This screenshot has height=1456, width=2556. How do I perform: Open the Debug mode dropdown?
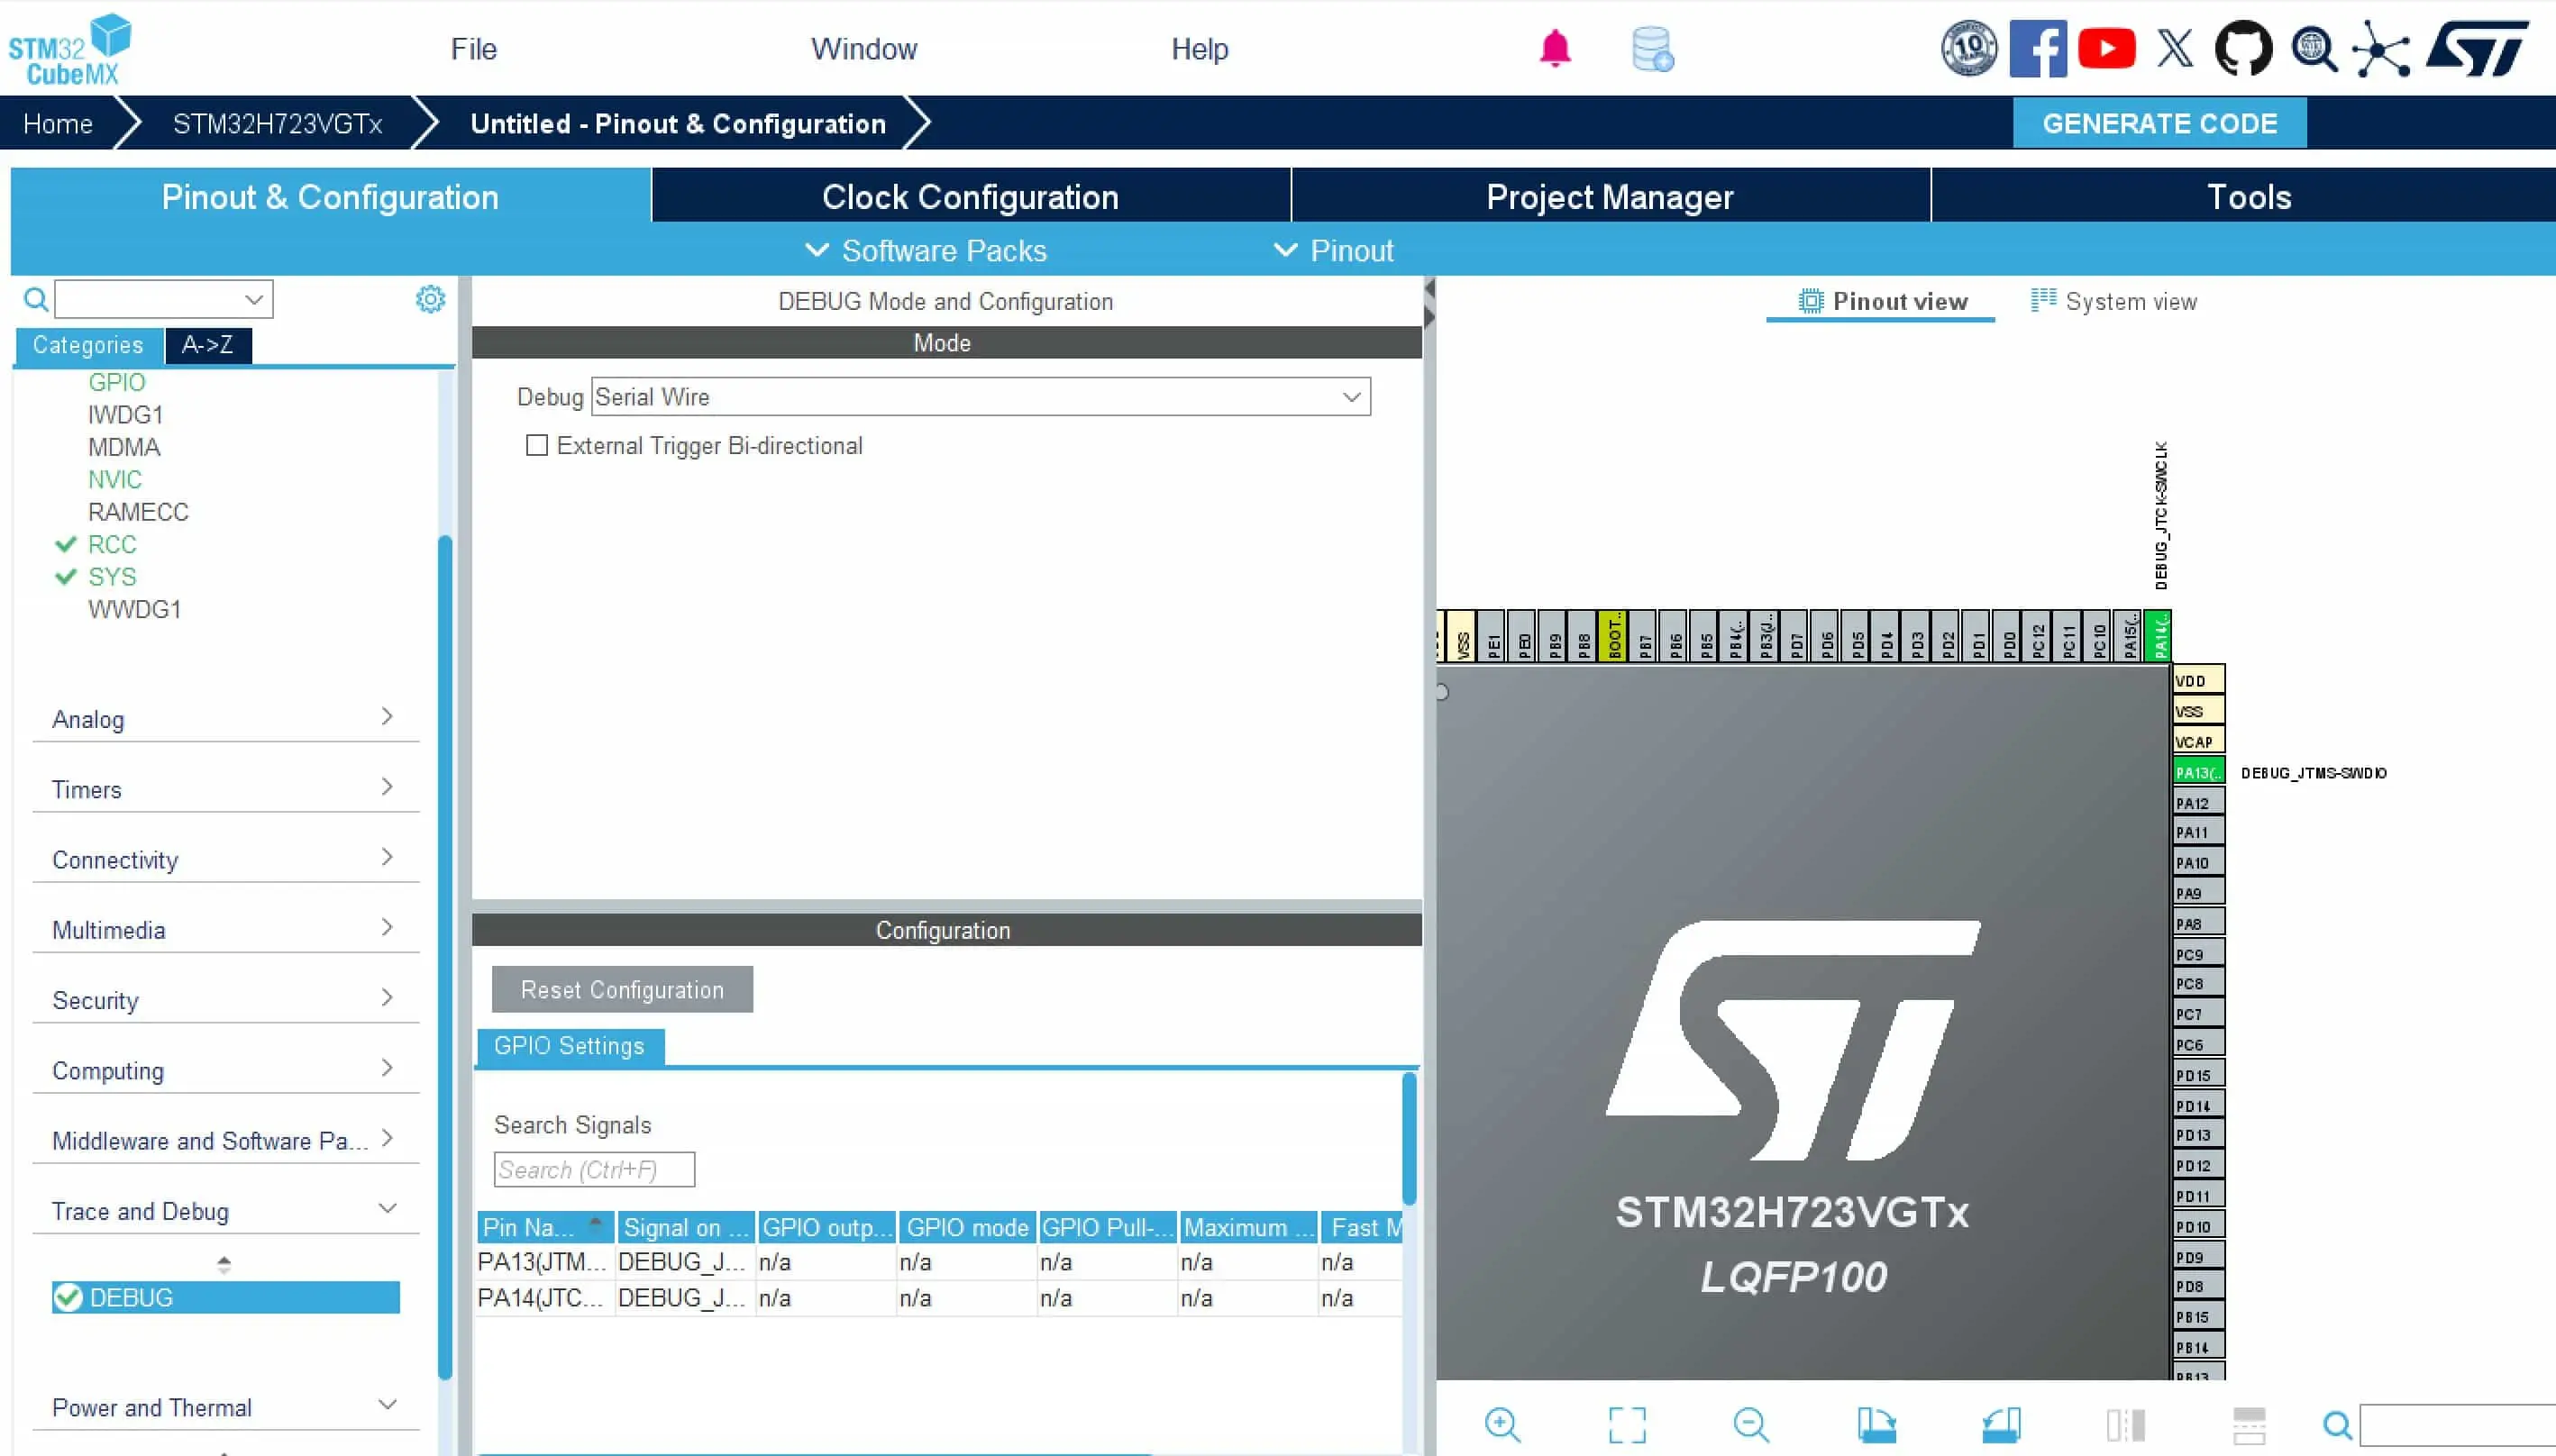tap(980, 397)
